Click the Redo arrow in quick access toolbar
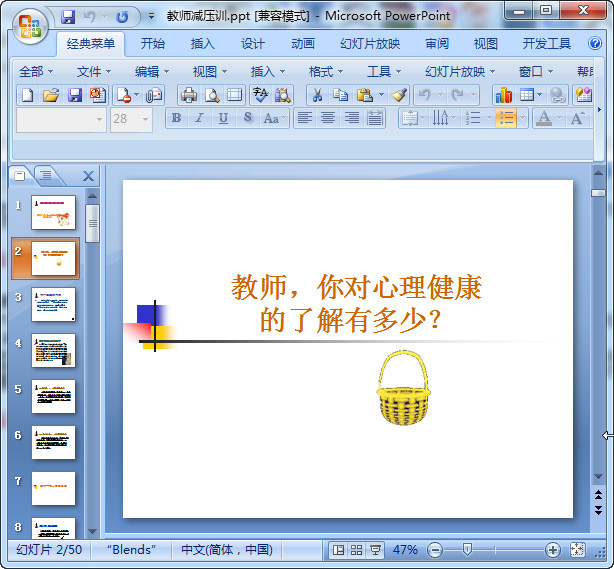This screenshot has width=614, height=569. point(123,17)
